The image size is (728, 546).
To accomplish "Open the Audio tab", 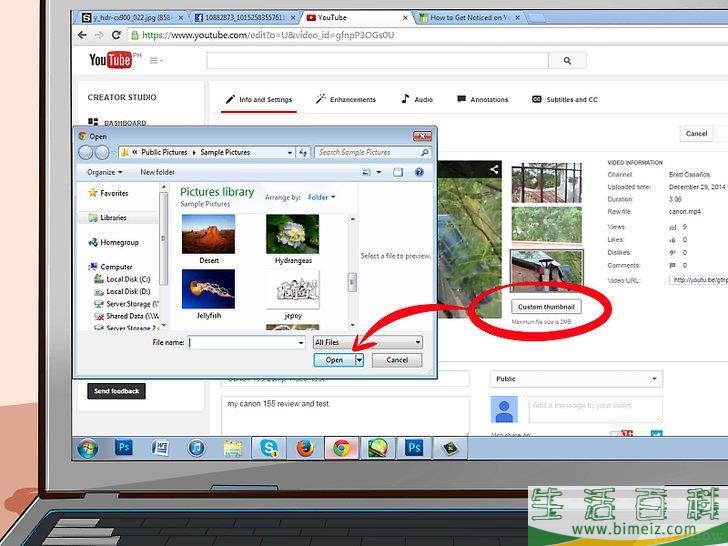I will point(416,99).
